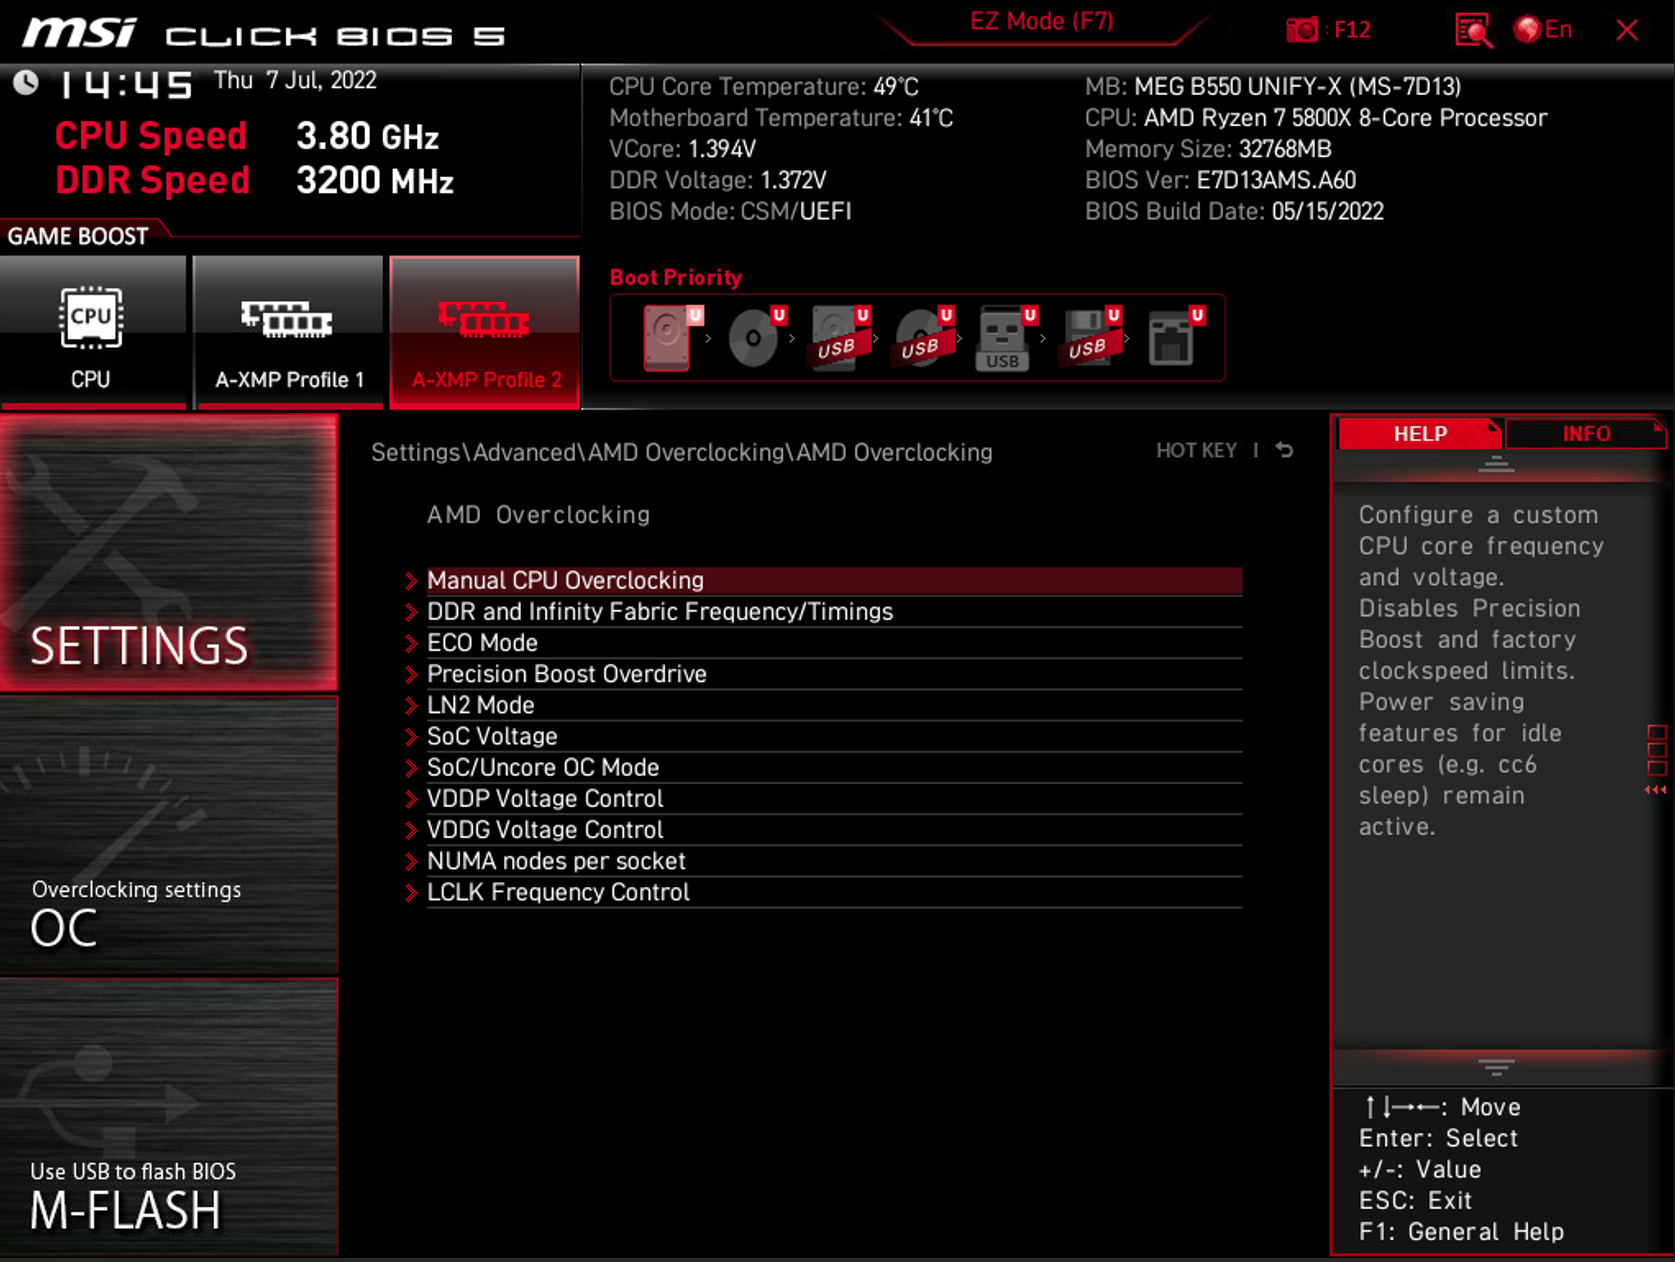Switch to EZ Mode (F7)
The image size is (1675, 1262).
pyautogui.click(x=1042, y=22)
